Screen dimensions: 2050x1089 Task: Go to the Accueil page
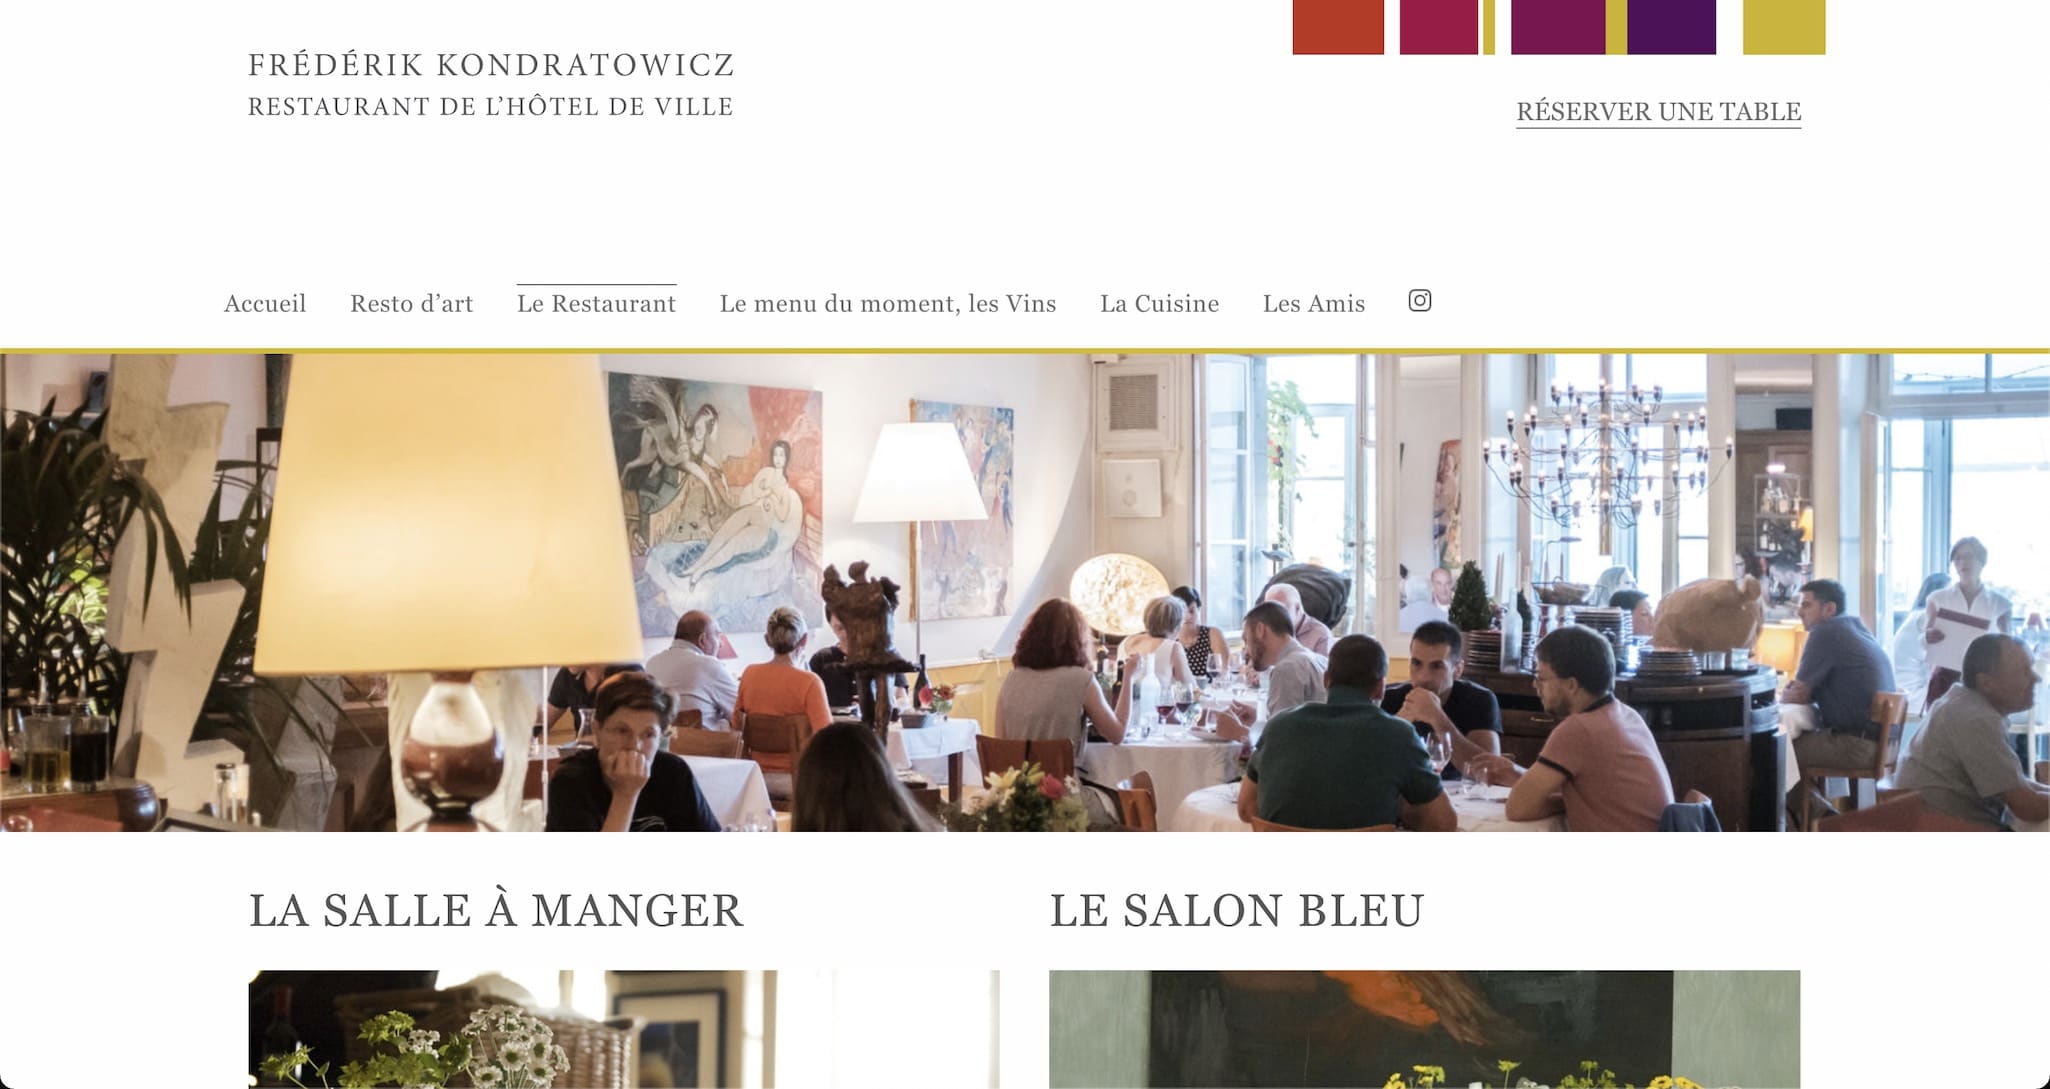(265, 304)
